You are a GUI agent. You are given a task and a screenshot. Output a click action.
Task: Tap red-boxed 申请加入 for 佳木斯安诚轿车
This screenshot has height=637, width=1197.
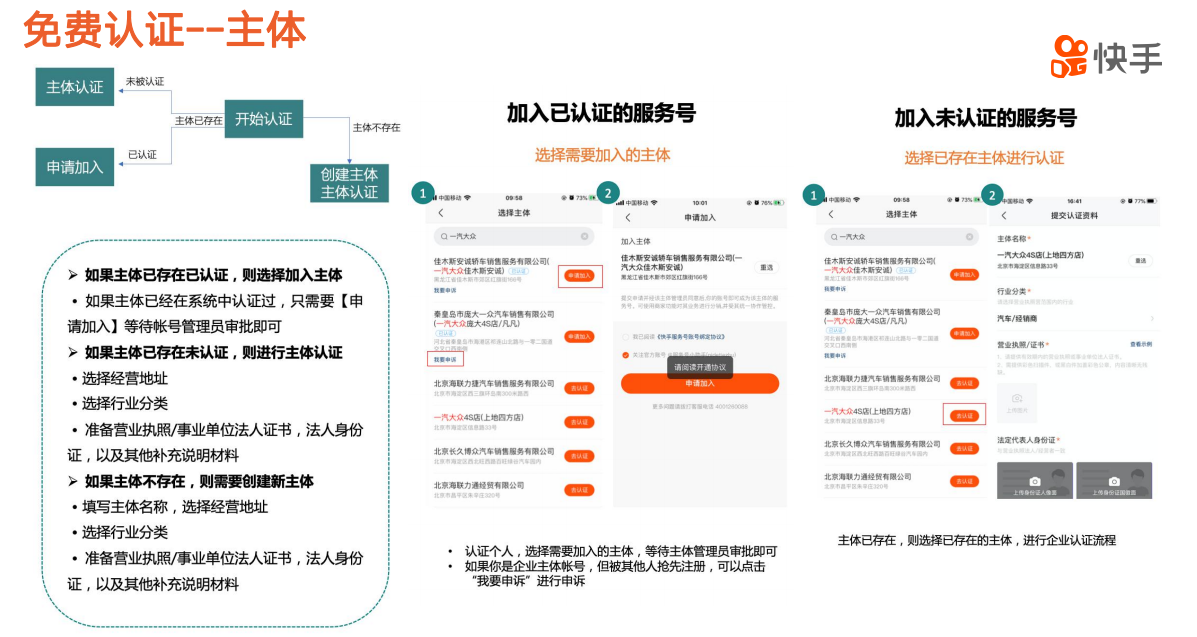(579, 276)
